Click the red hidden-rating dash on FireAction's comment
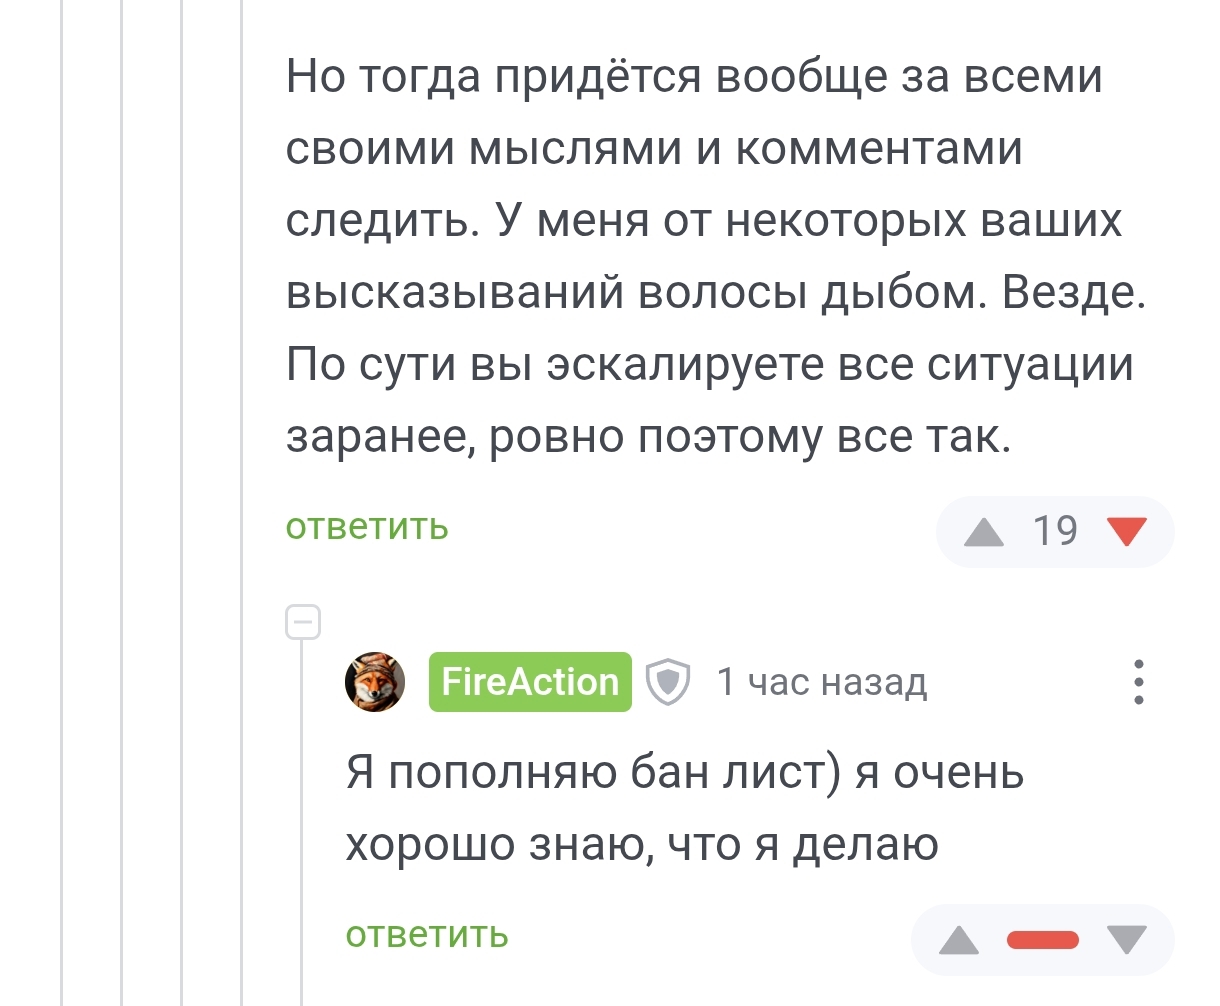This screenshot has height=1006, width=1220. [x=1043, y=940]
